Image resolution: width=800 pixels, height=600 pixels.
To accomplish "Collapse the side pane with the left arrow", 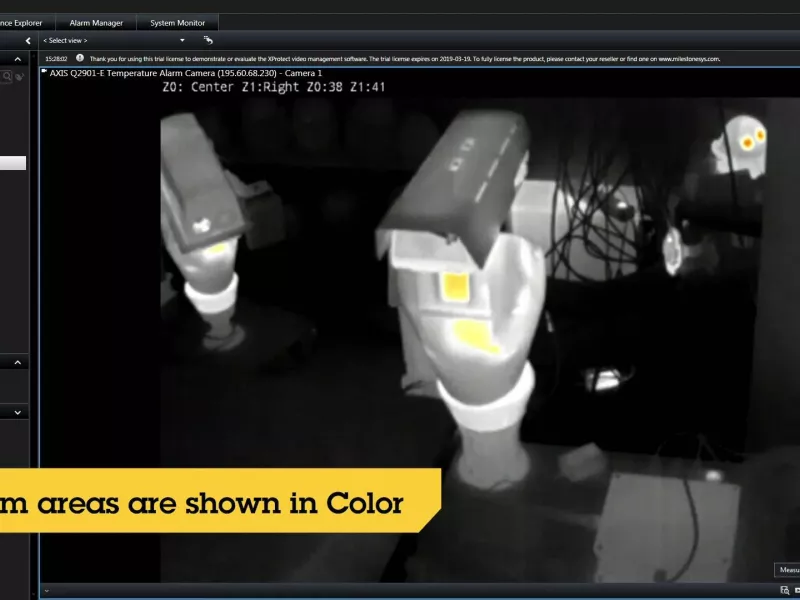I will (27, 40).
